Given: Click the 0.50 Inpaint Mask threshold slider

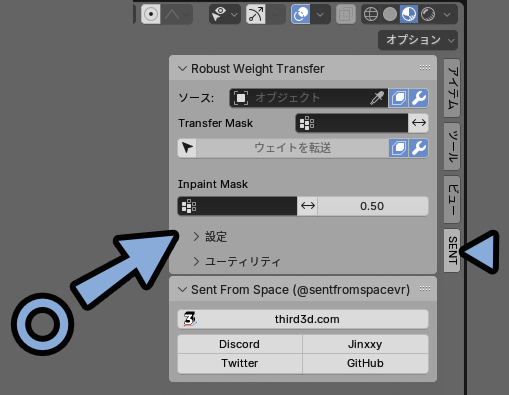Looking at the screenshot, I should click(x=373, y=206).
